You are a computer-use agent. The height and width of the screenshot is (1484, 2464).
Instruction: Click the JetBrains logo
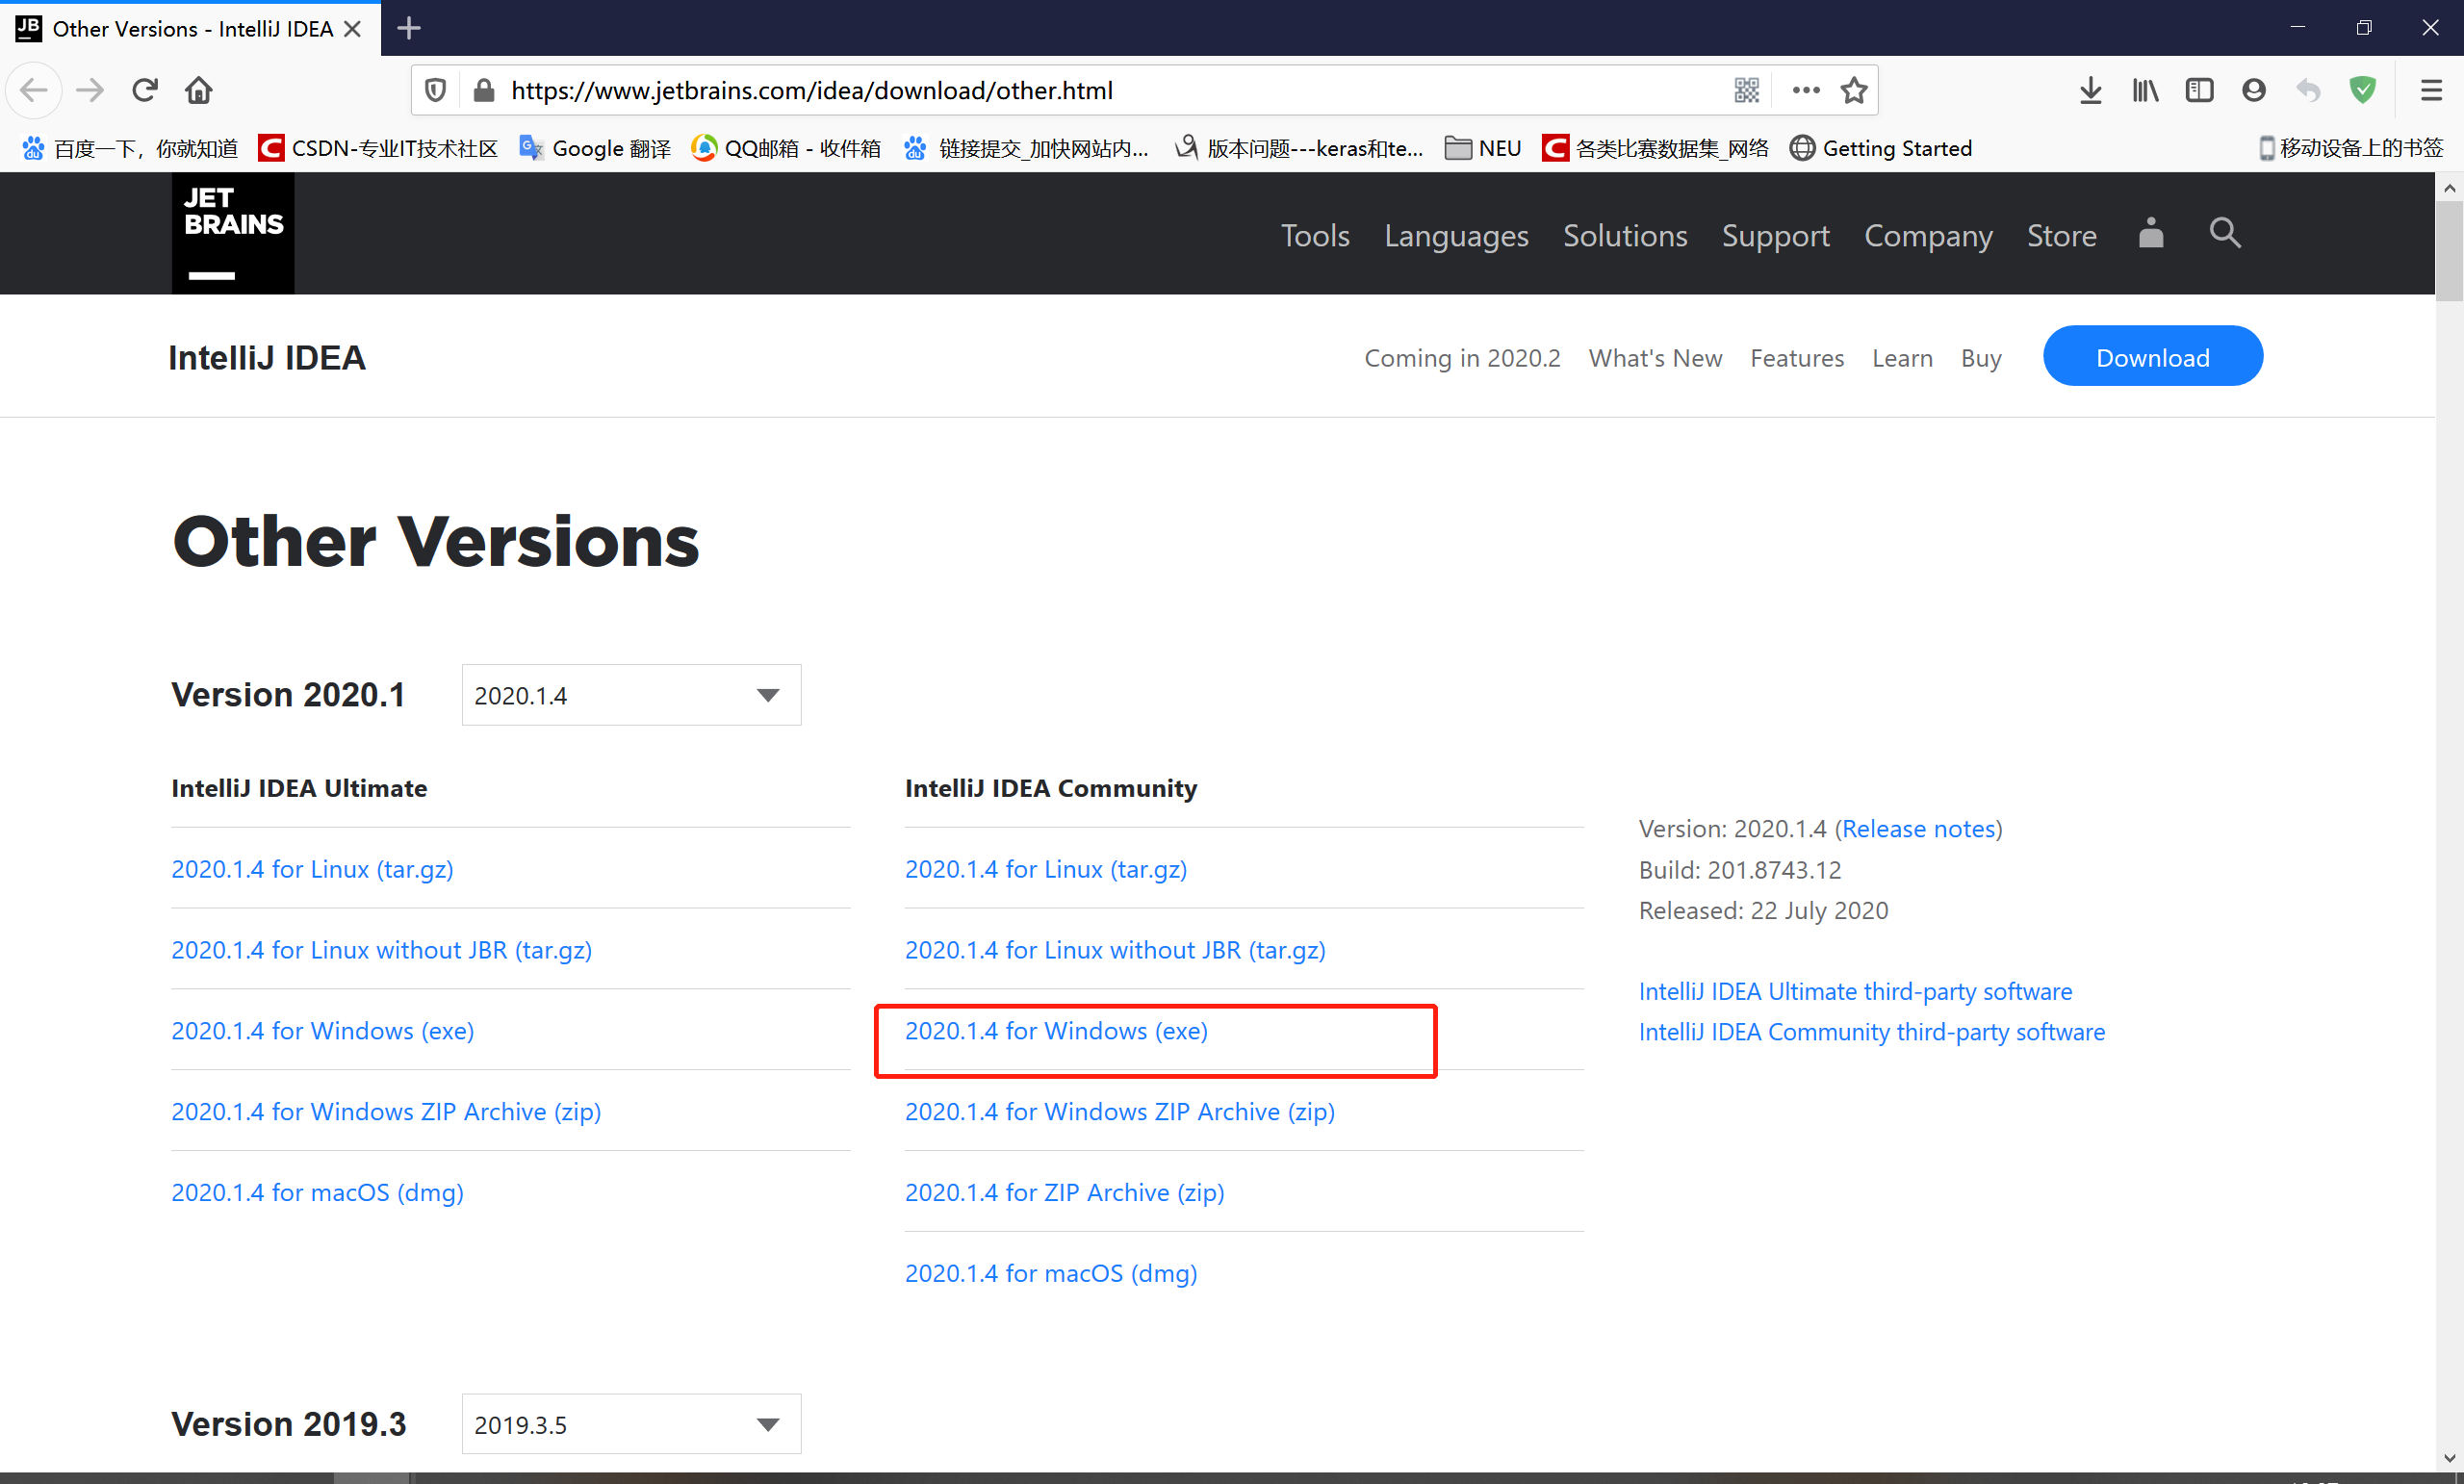(x=232, y=232)
